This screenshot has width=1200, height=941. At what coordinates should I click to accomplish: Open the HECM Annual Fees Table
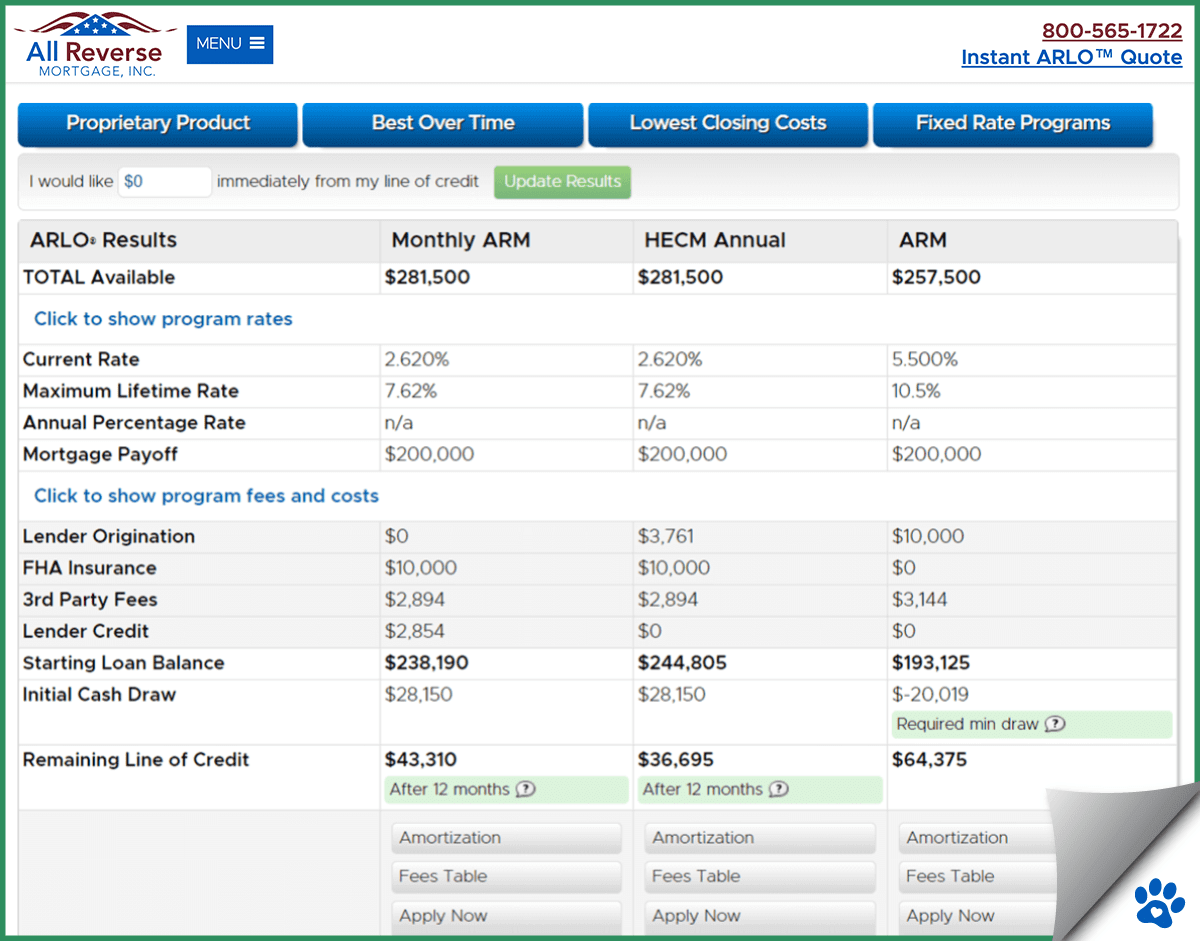click(759, 876)
